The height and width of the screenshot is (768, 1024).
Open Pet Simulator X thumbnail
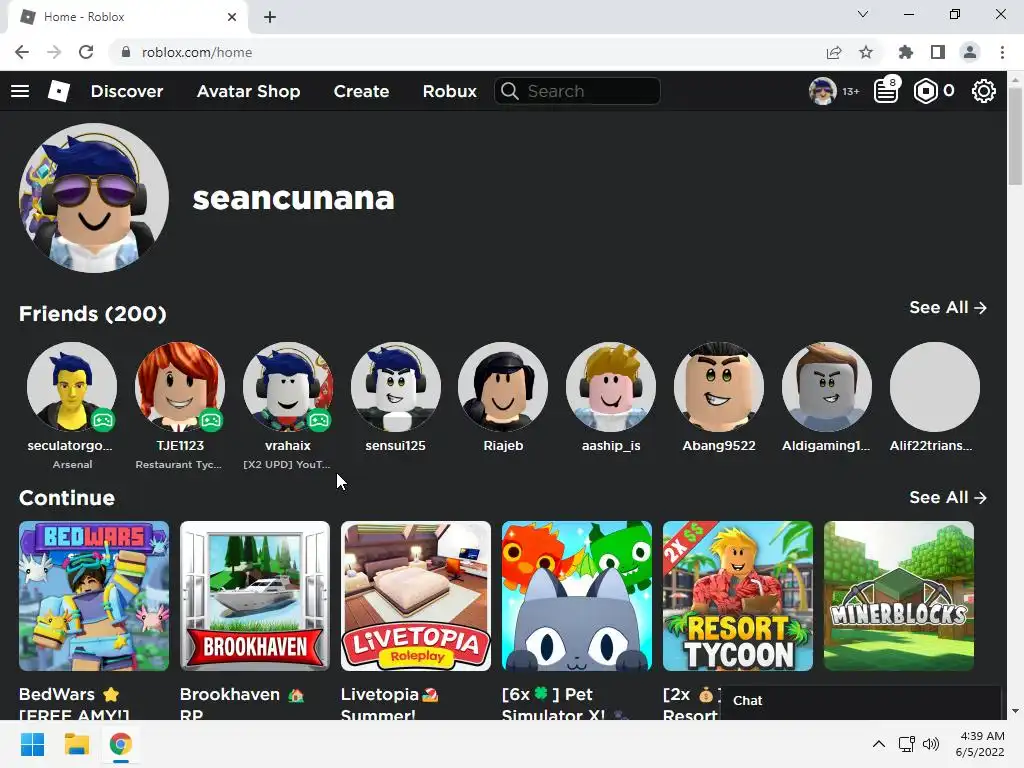[577, 596]
